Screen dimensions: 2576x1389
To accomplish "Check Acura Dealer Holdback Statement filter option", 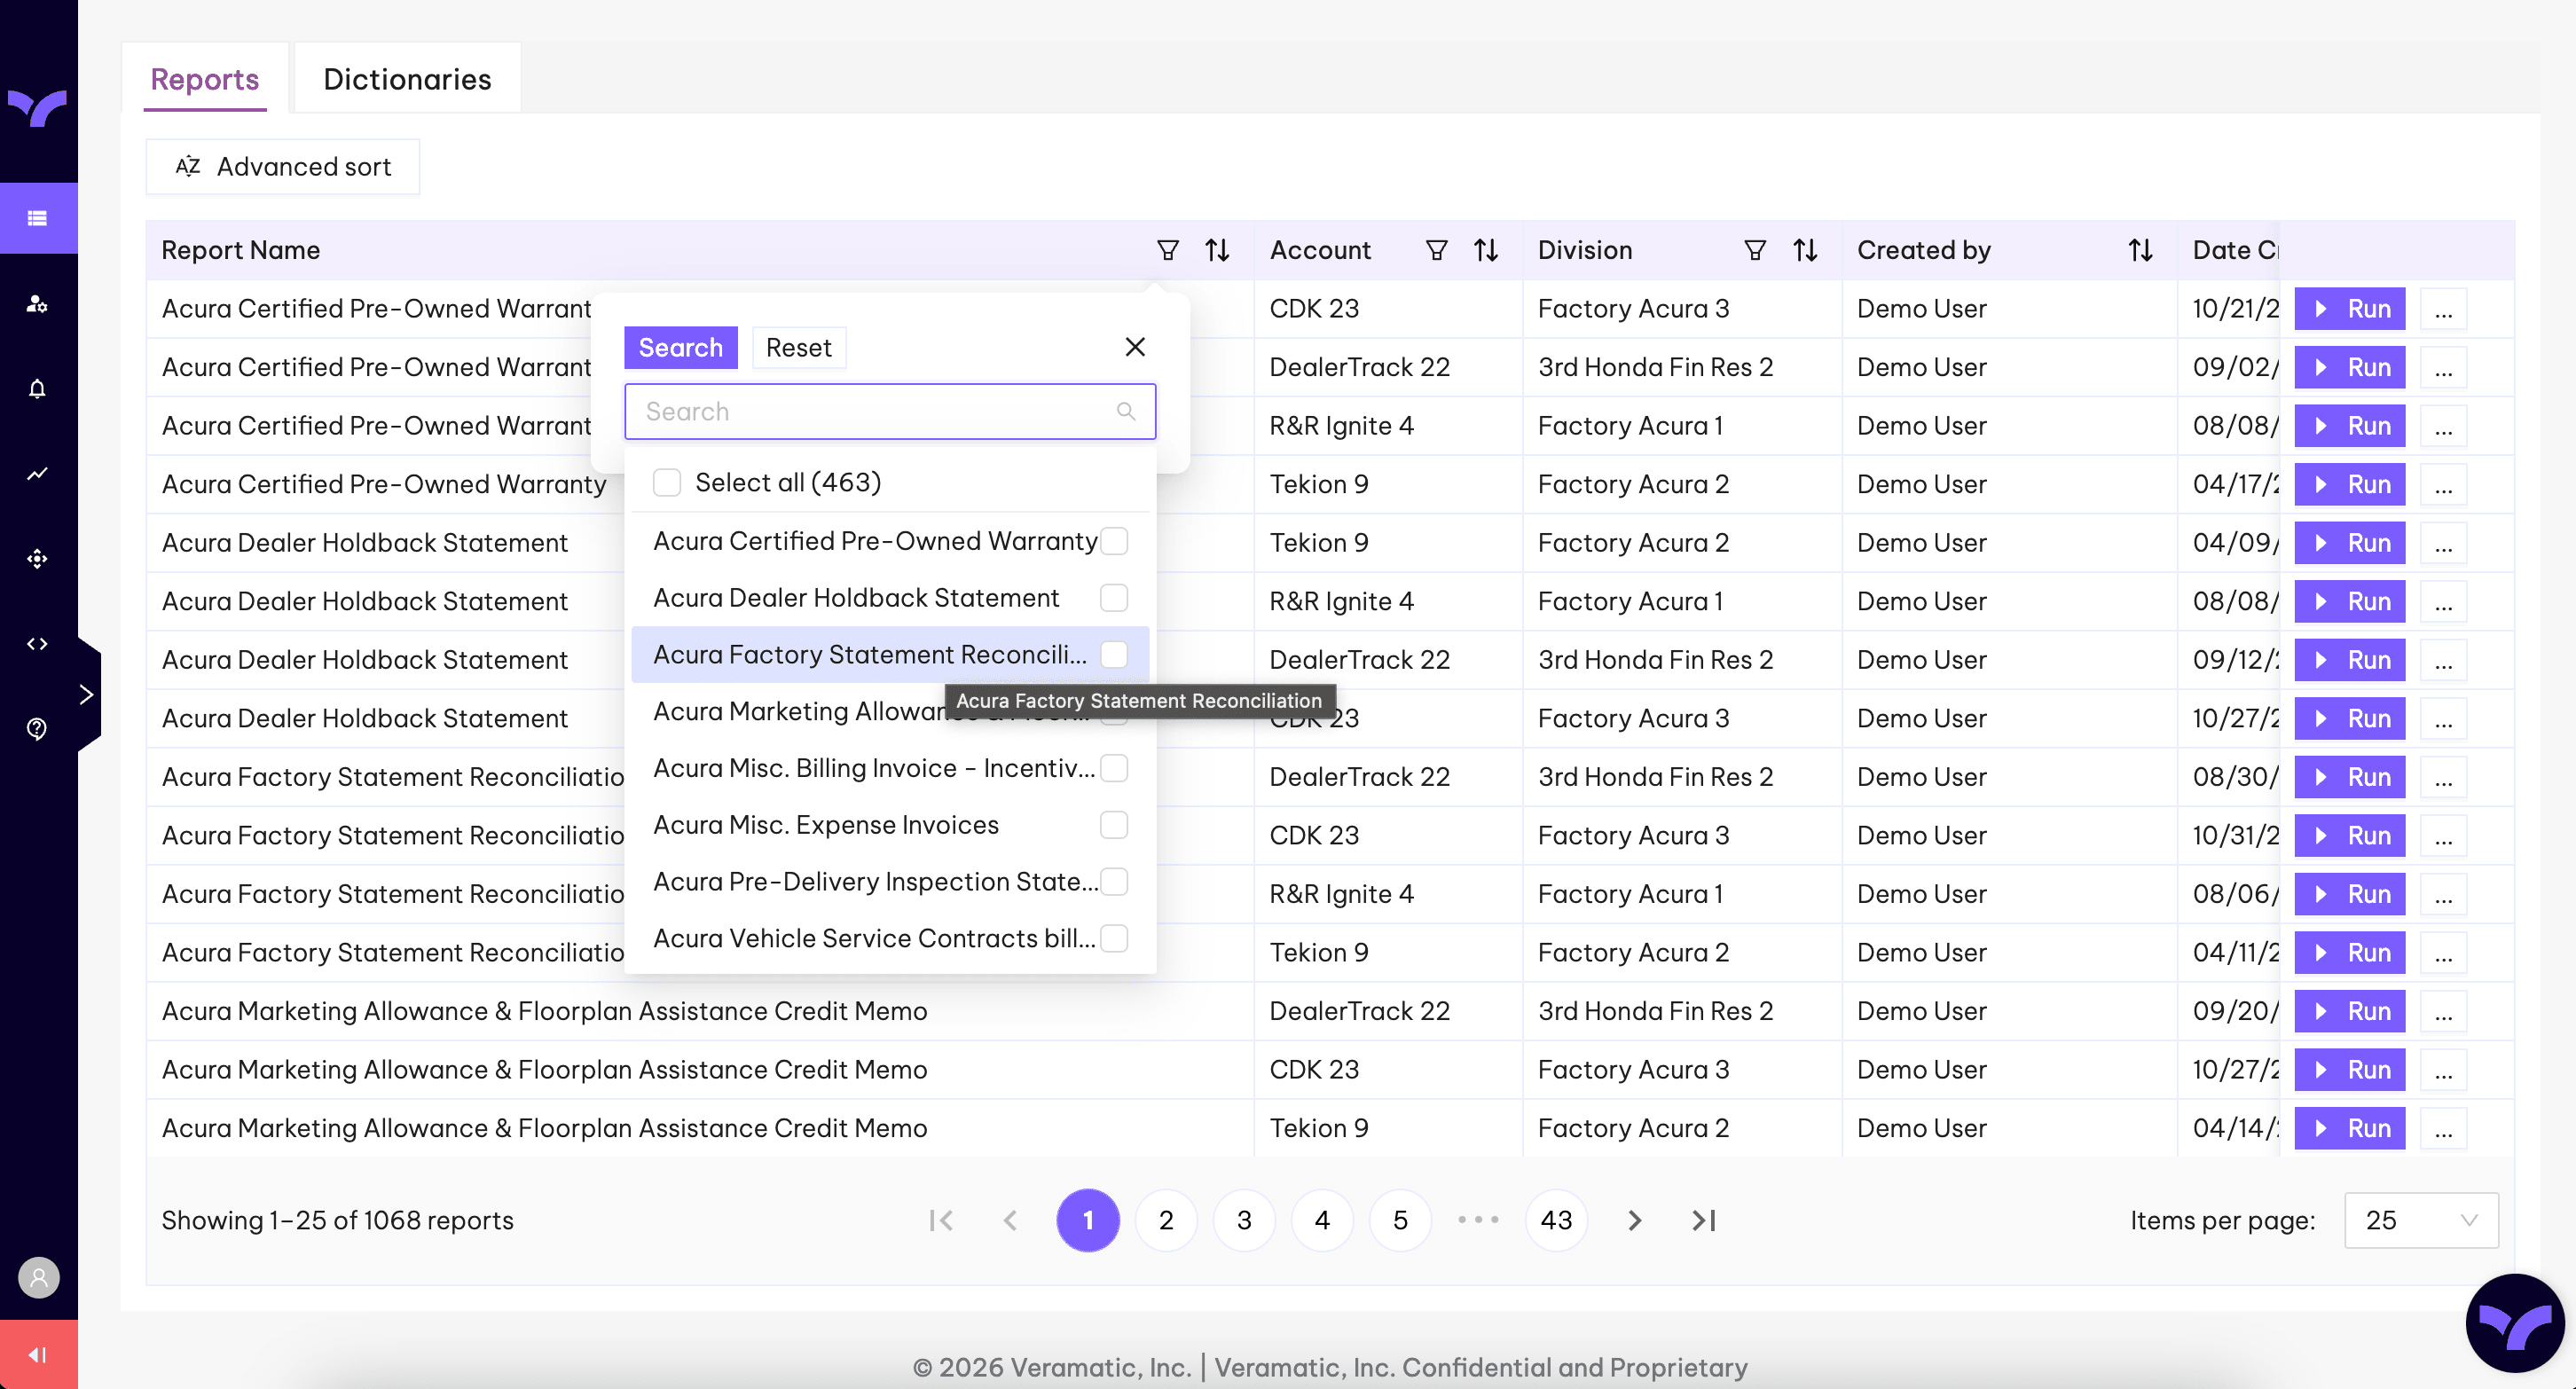I will tap(1114, 597).
